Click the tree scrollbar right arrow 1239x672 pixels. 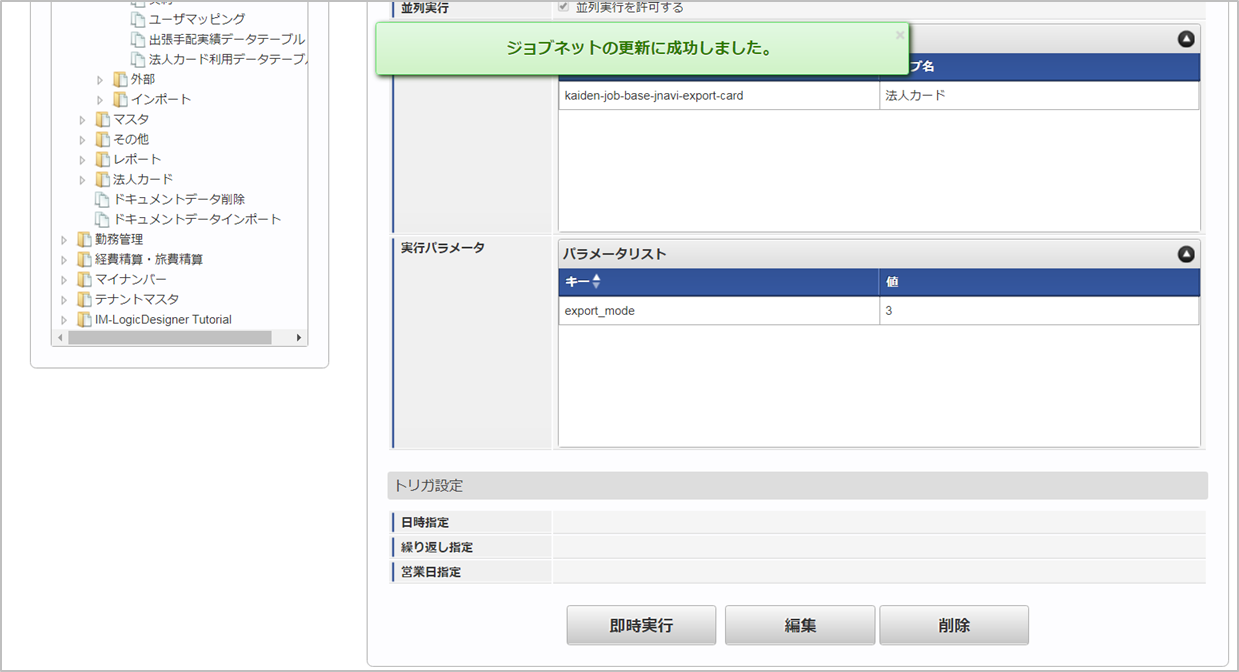pyautogui.click(x=298, y=338)
